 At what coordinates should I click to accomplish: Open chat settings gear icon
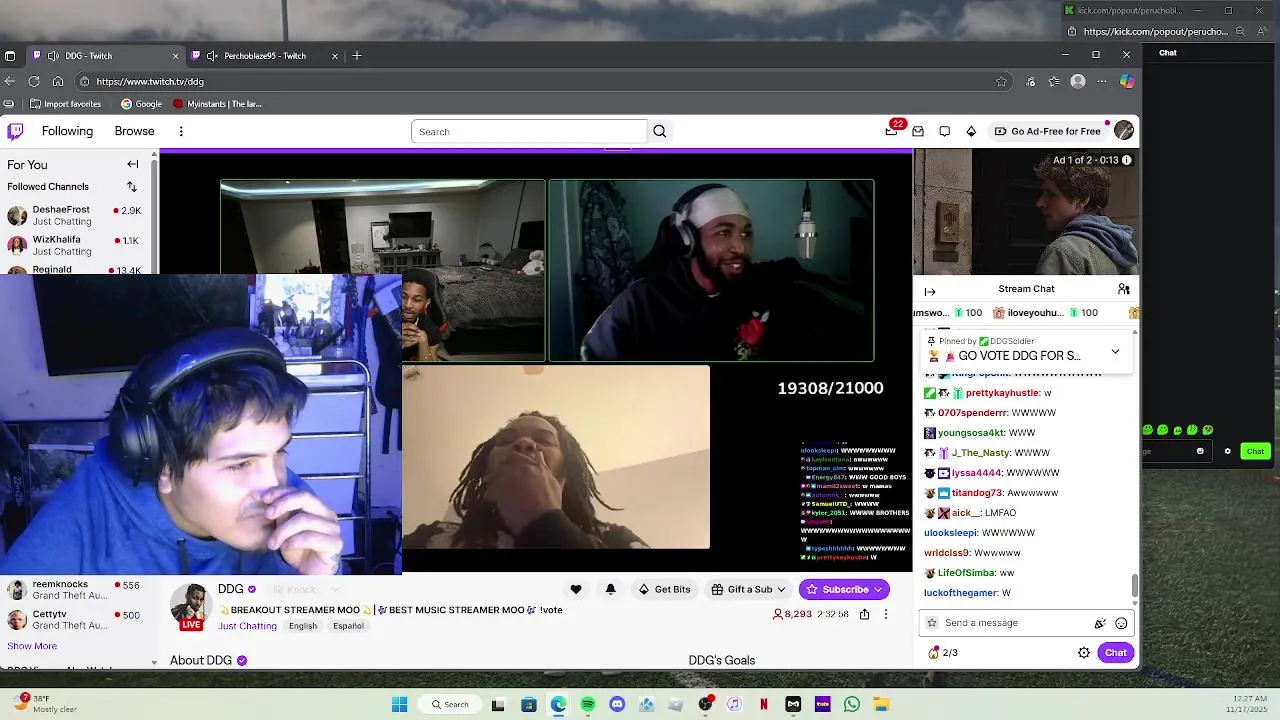point(1084,653)
